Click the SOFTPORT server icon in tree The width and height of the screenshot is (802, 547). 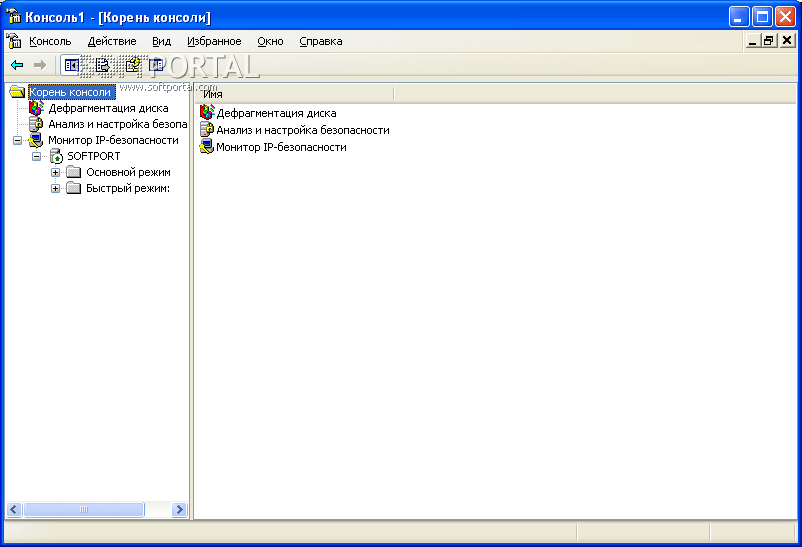click(56, 156)
